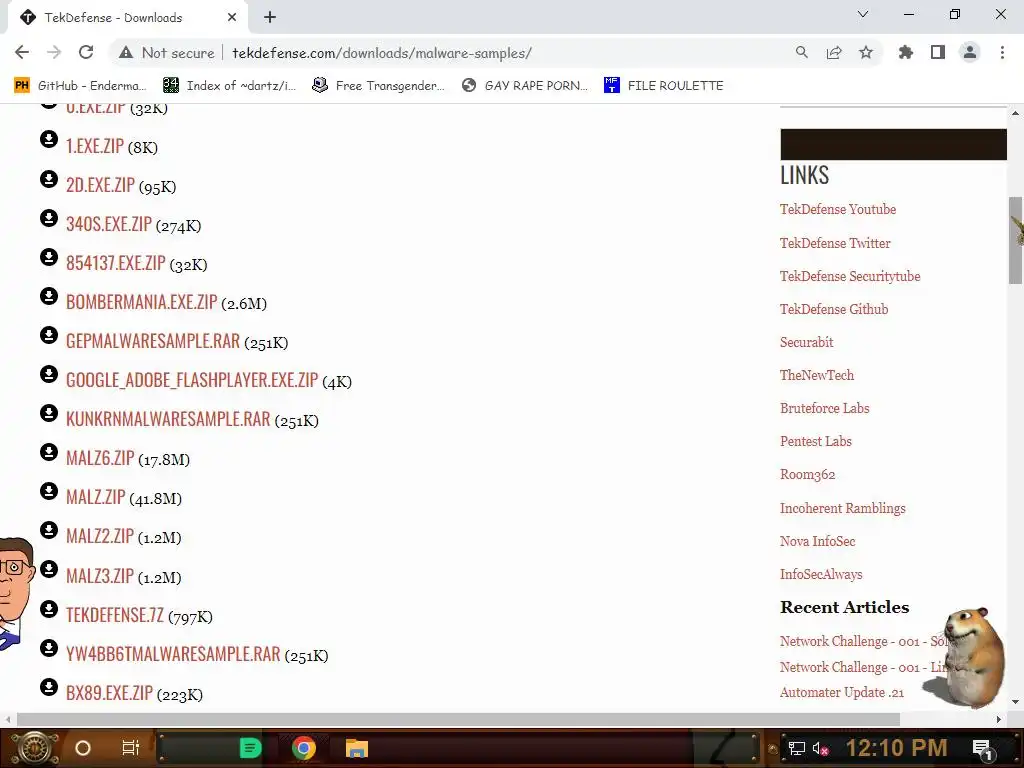This screenshot has width=1024, height=768.
Task: Download the BOMBERMANIA.EXE.ZIP file link
Action: pos(142,302)
